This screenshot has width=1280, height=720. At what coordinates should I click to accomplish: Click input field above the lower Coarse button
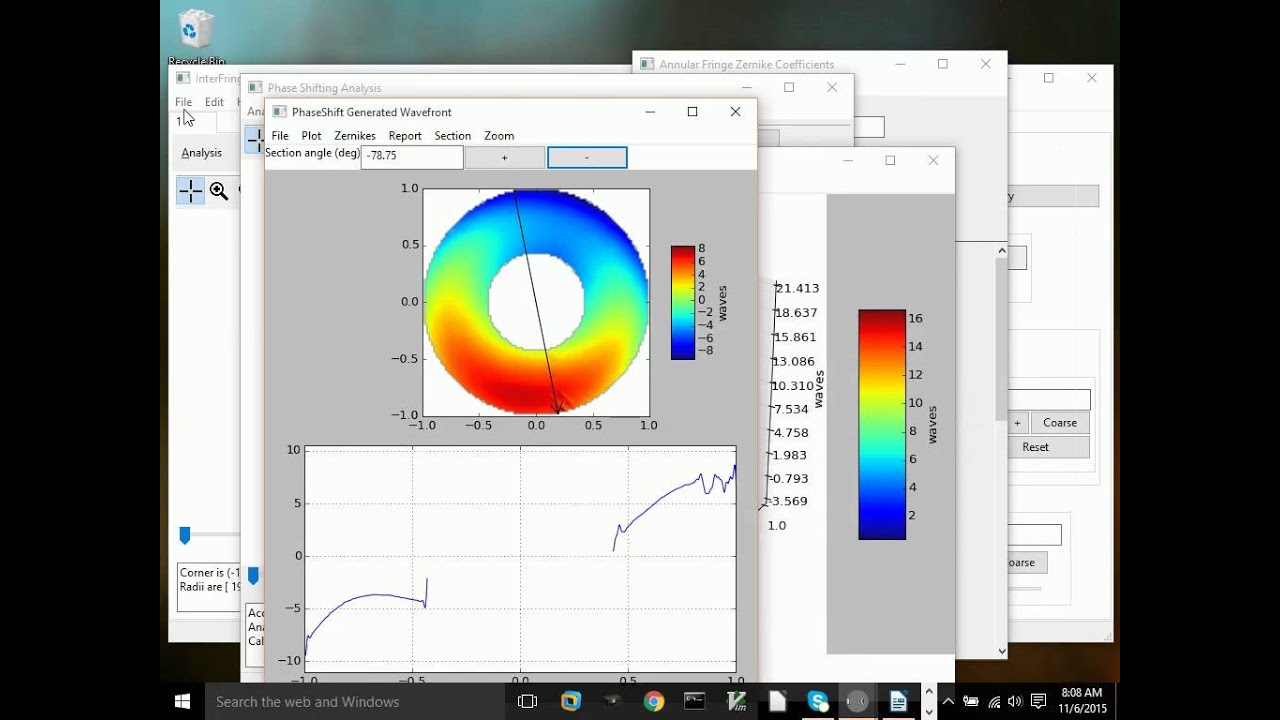pos(1034,535)
